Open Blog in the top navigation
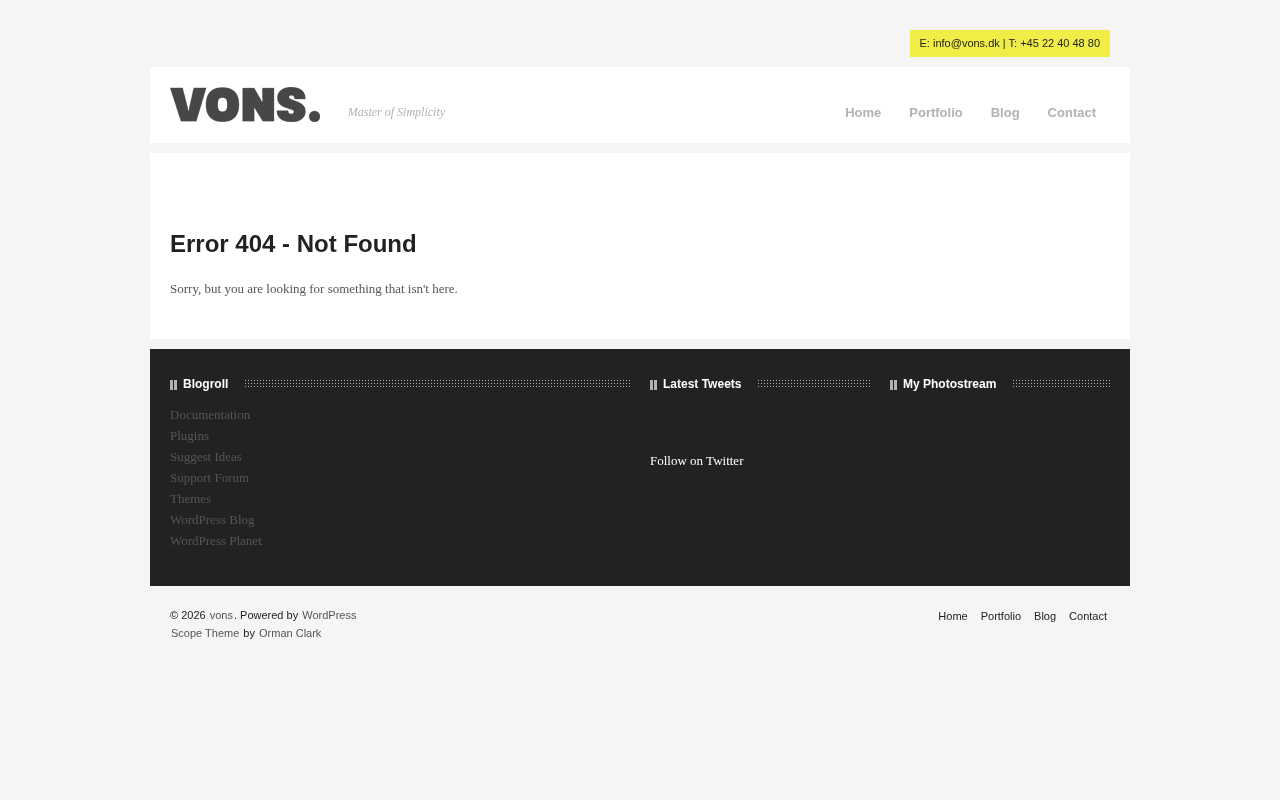This screenshot has height=800, width=1280. (x=1005, y=113)
